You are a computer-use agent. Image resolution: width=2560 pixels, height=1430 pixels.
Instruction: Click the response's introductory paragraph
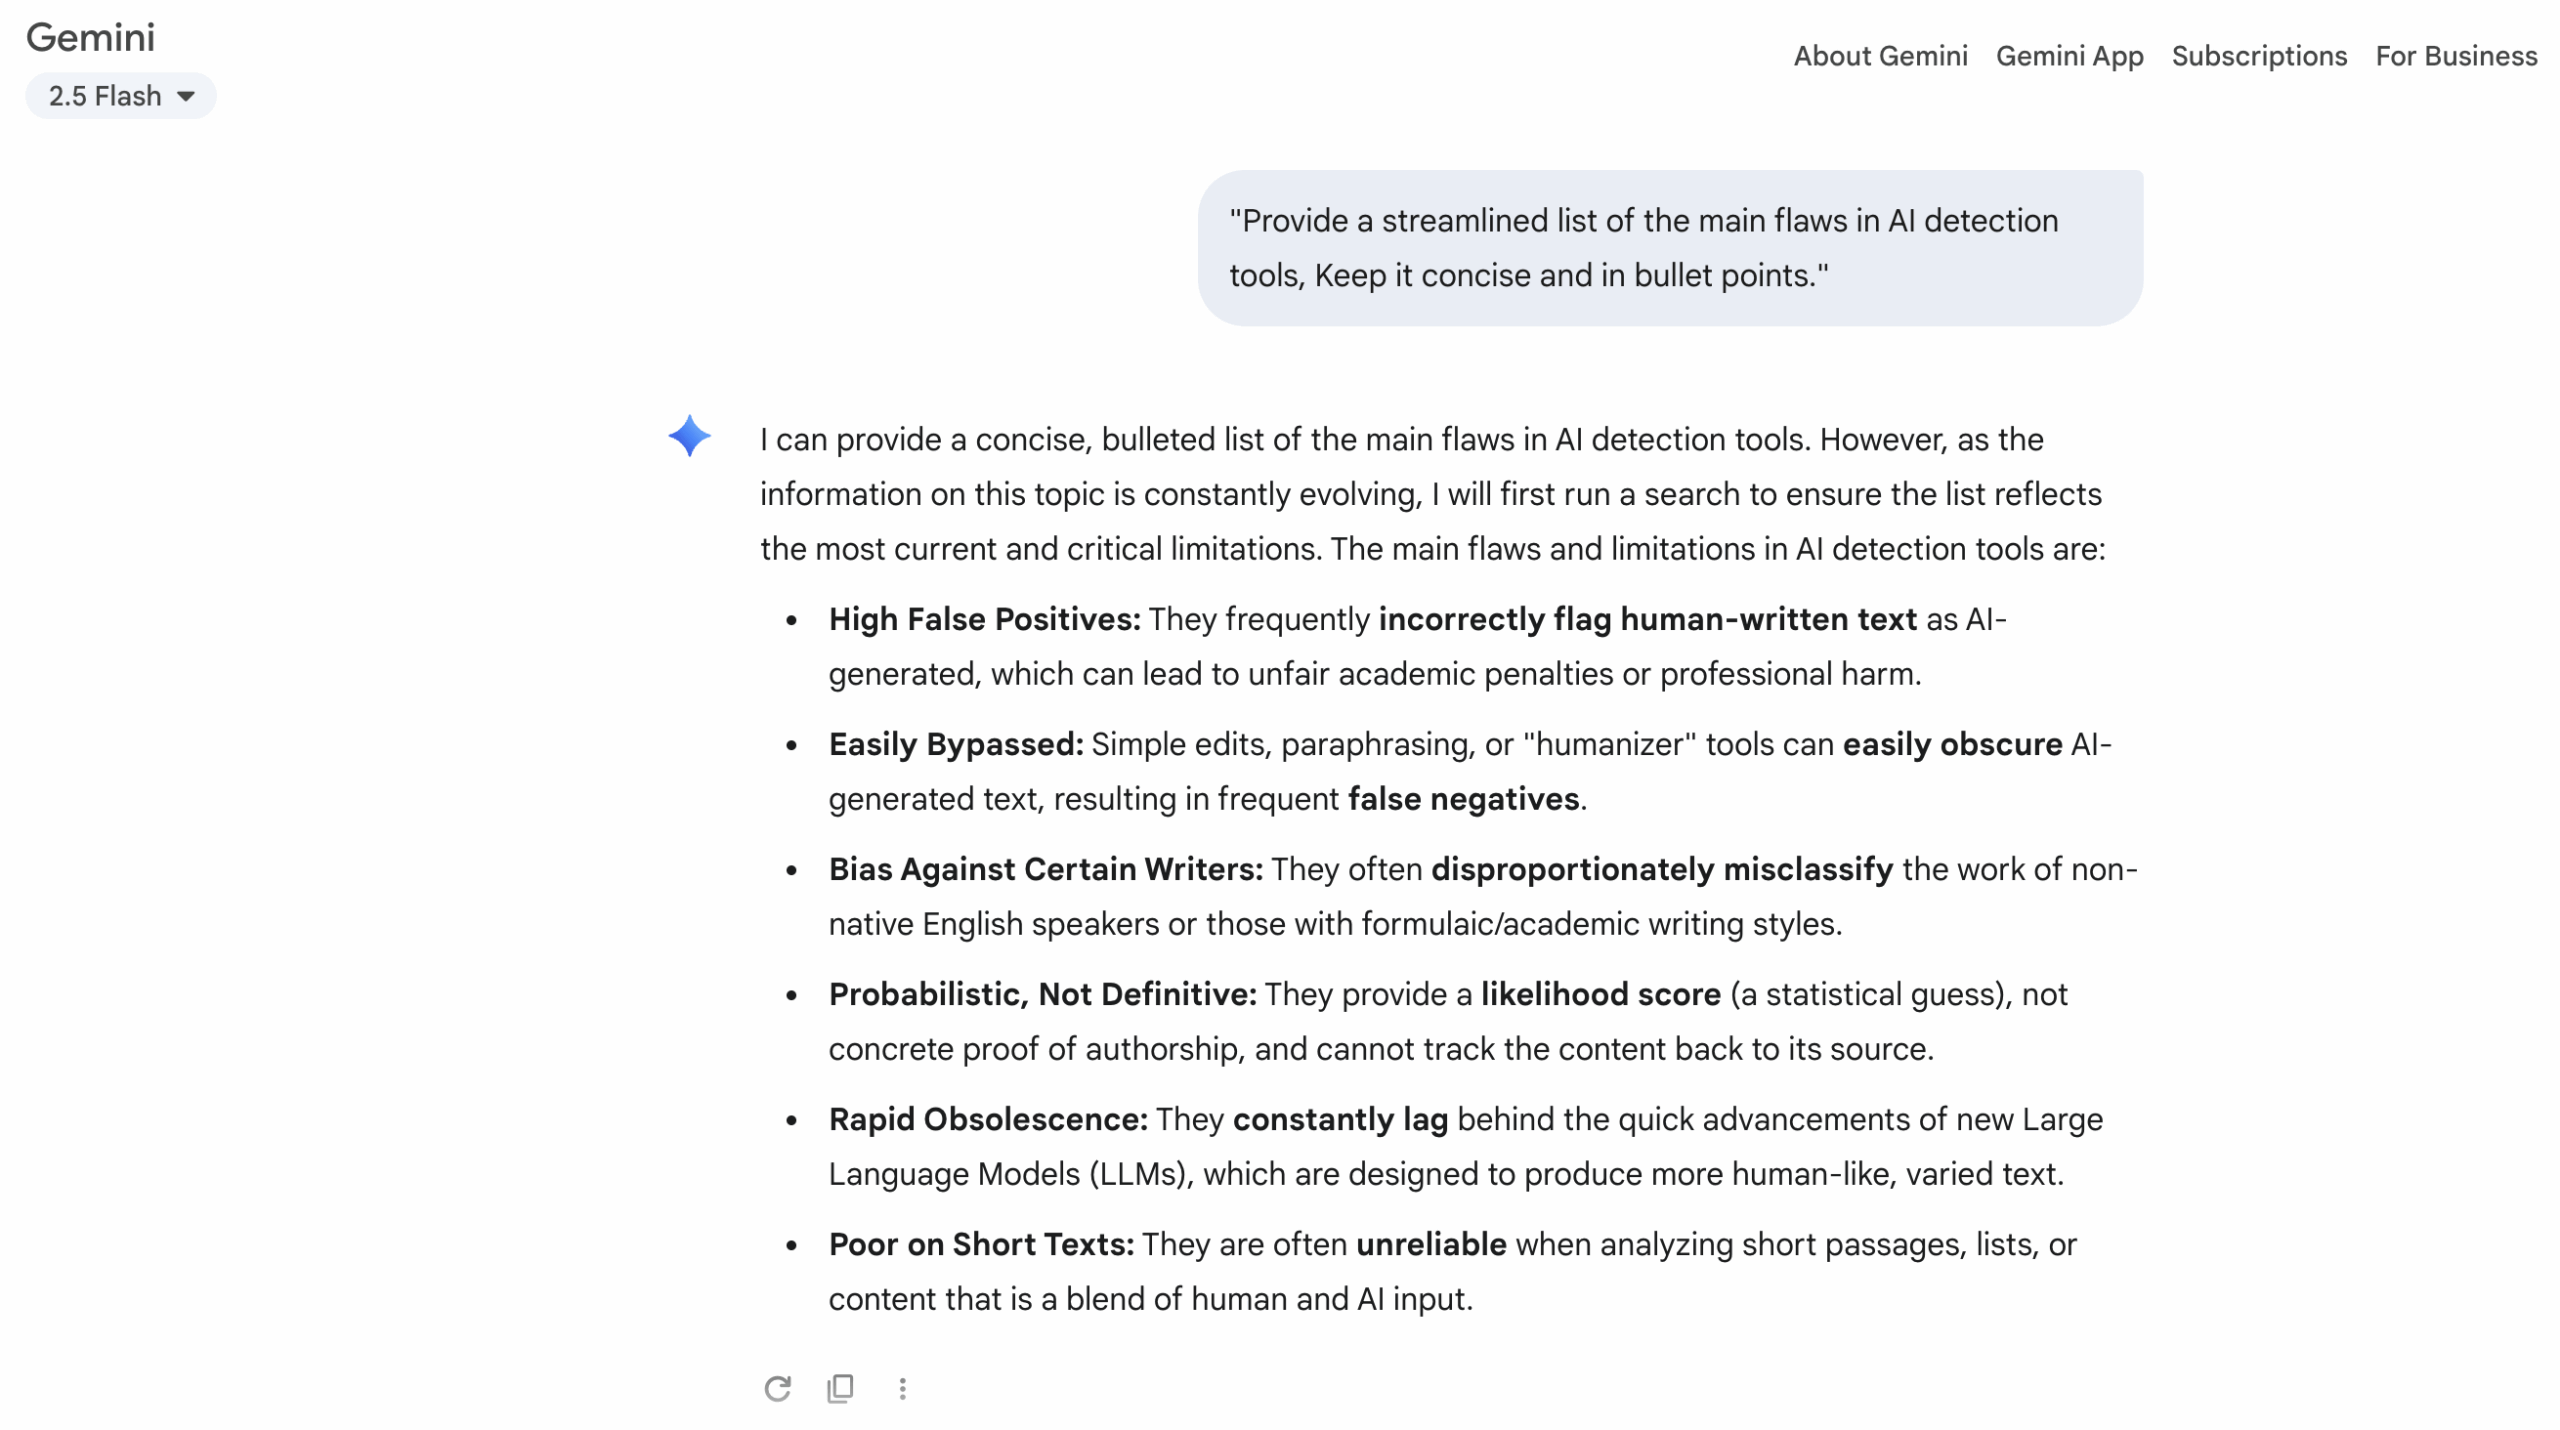[1432, 494]
